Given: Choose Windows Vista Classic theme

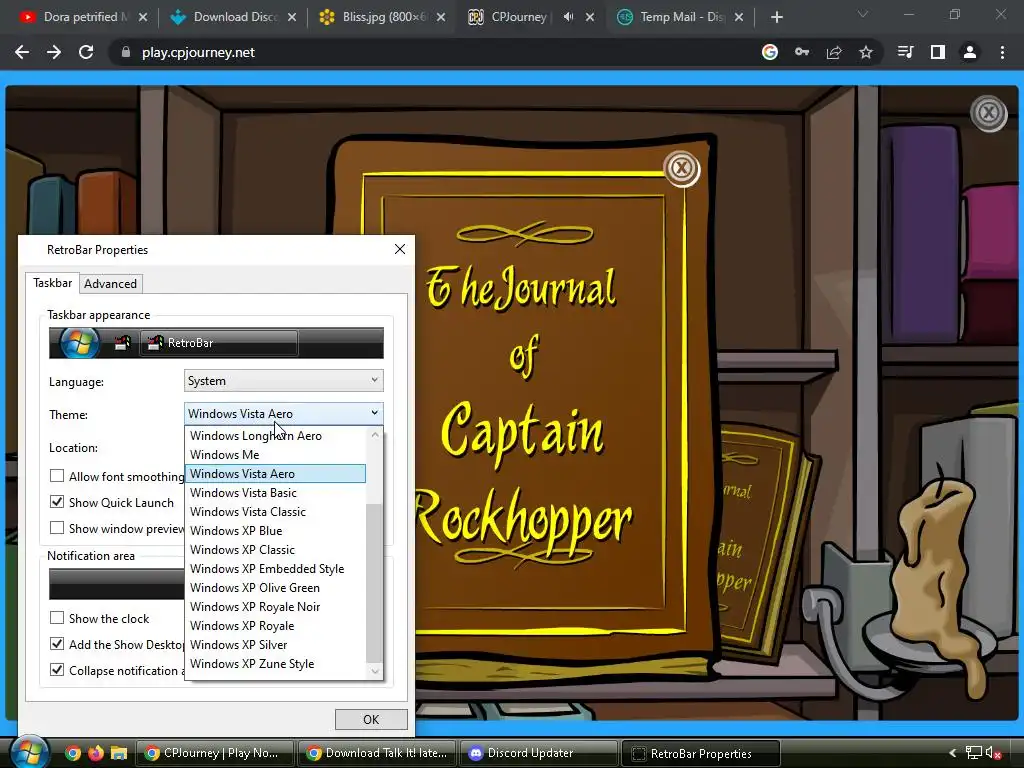Looking at the screenshot, I should 275,511.
